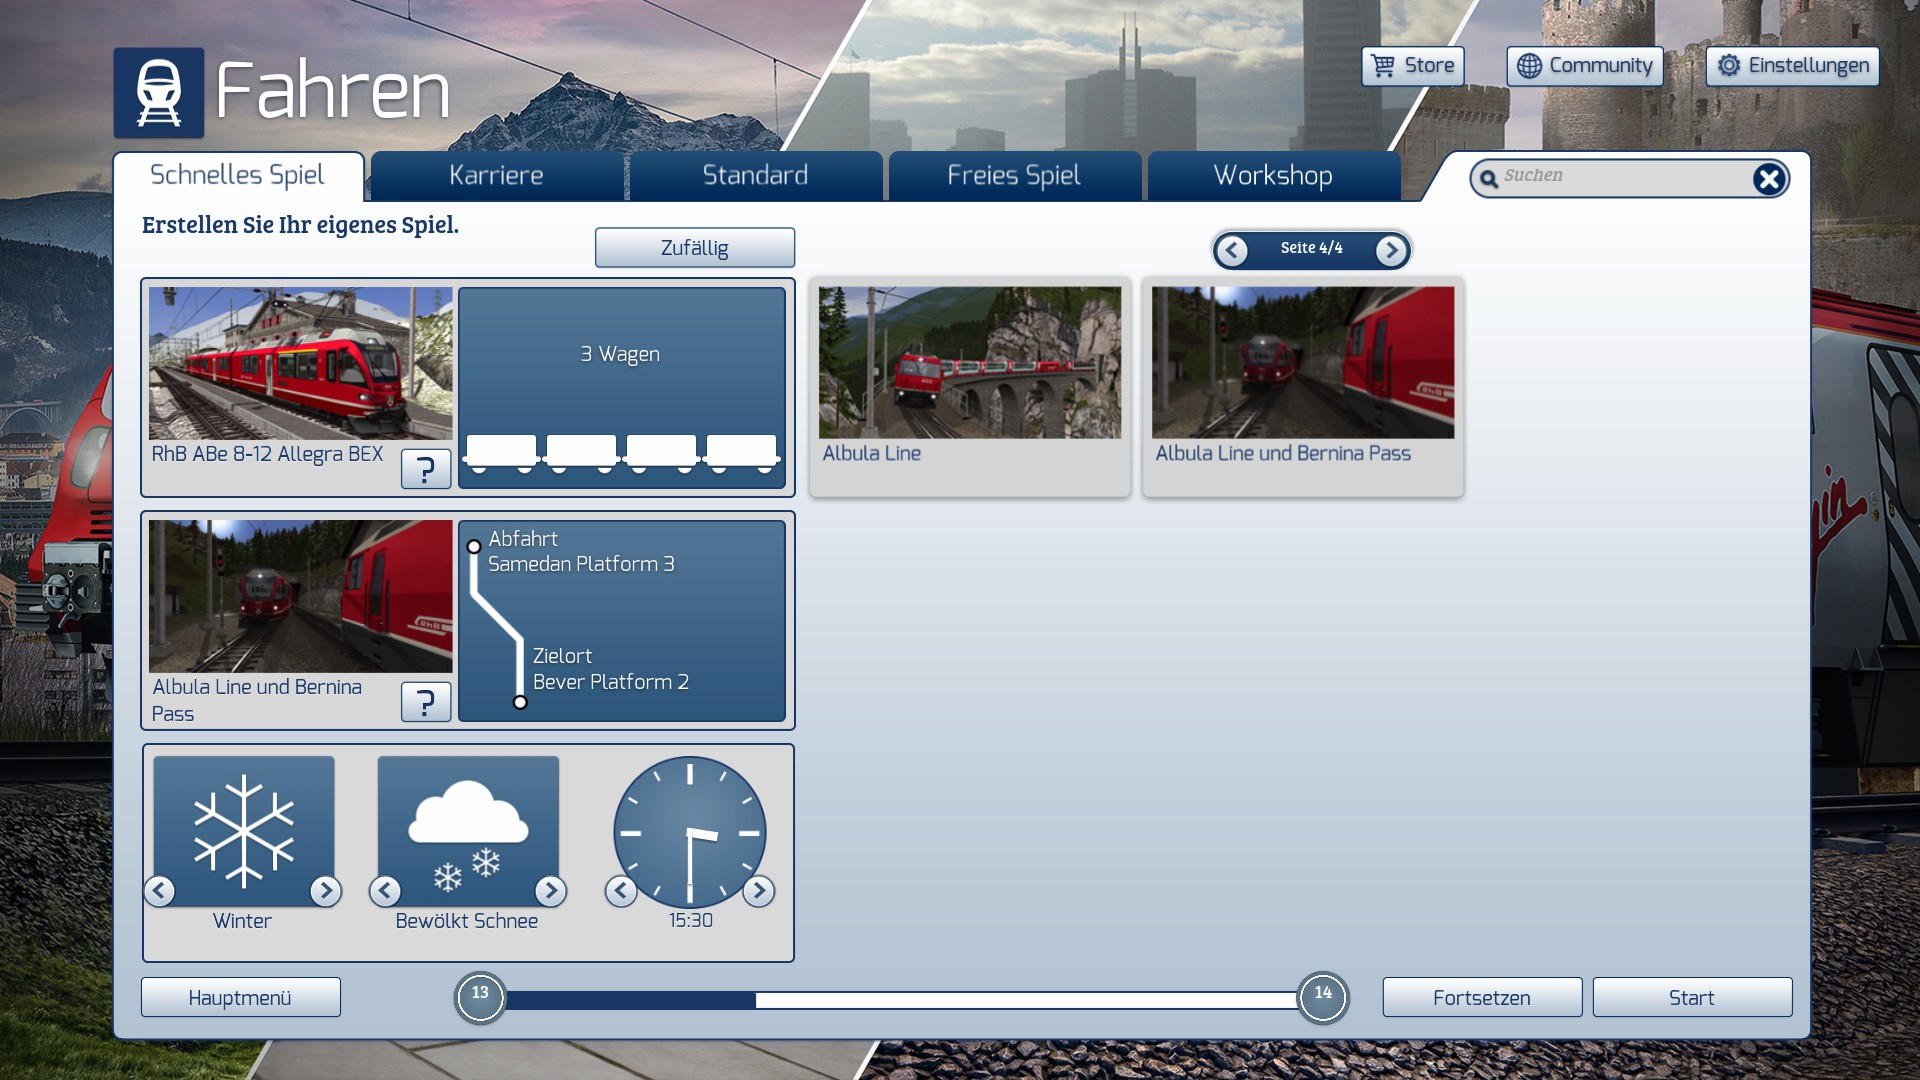Click the Start button

point(1691,998)
